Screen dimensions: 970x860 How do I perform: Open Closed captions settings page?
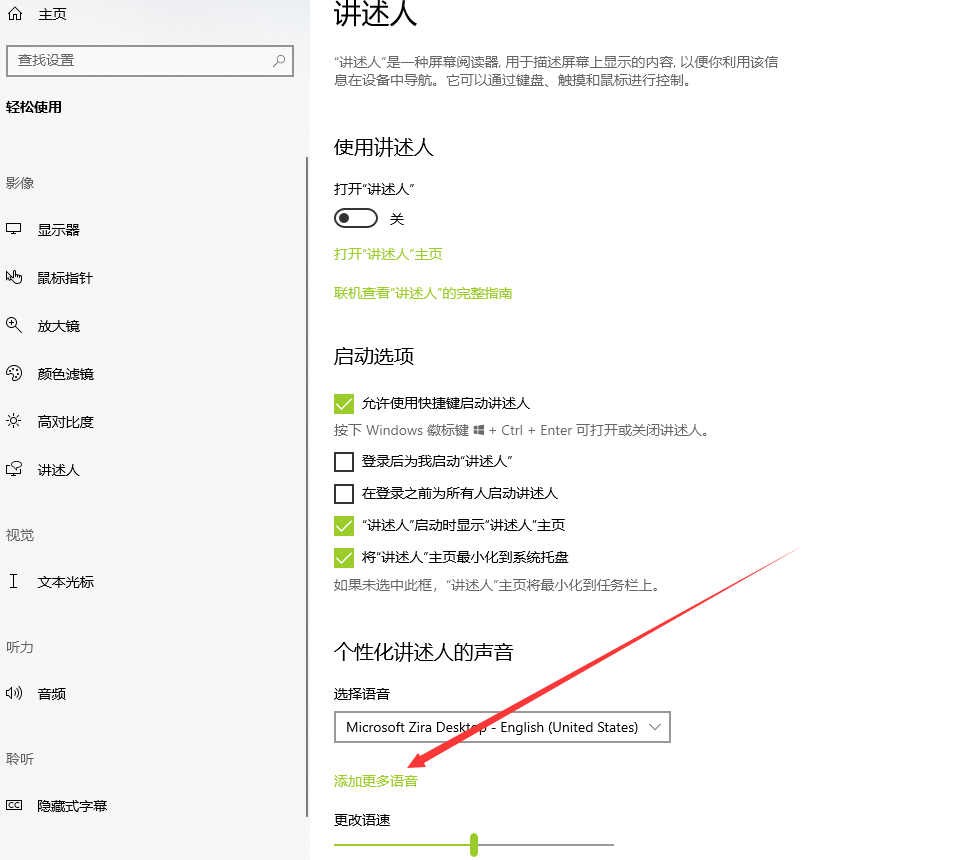72,805
